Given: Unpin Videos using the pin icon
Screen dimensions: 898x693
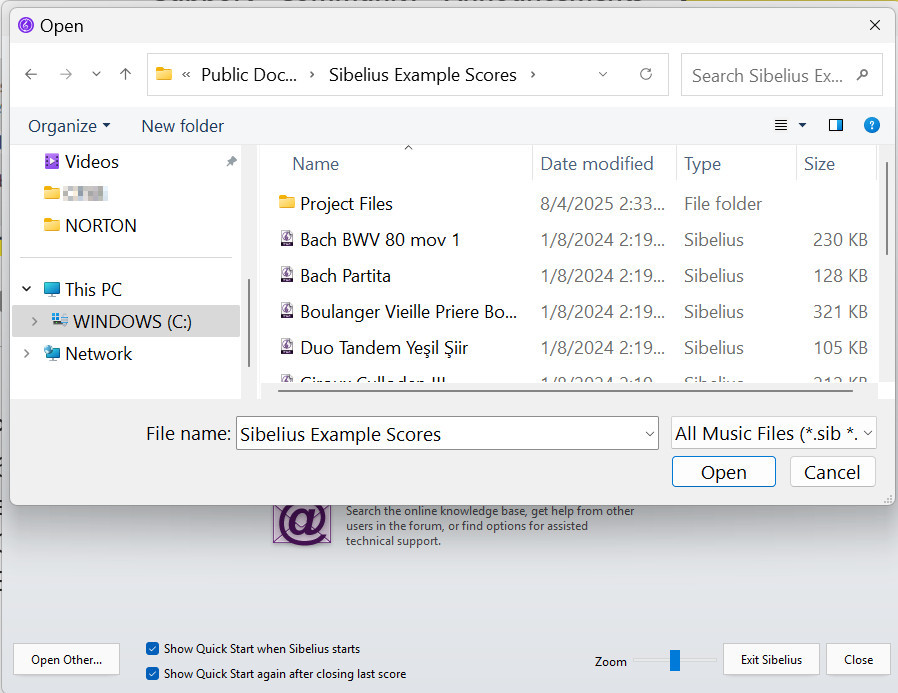Looking at the screenshot, I should click(231, 162).
